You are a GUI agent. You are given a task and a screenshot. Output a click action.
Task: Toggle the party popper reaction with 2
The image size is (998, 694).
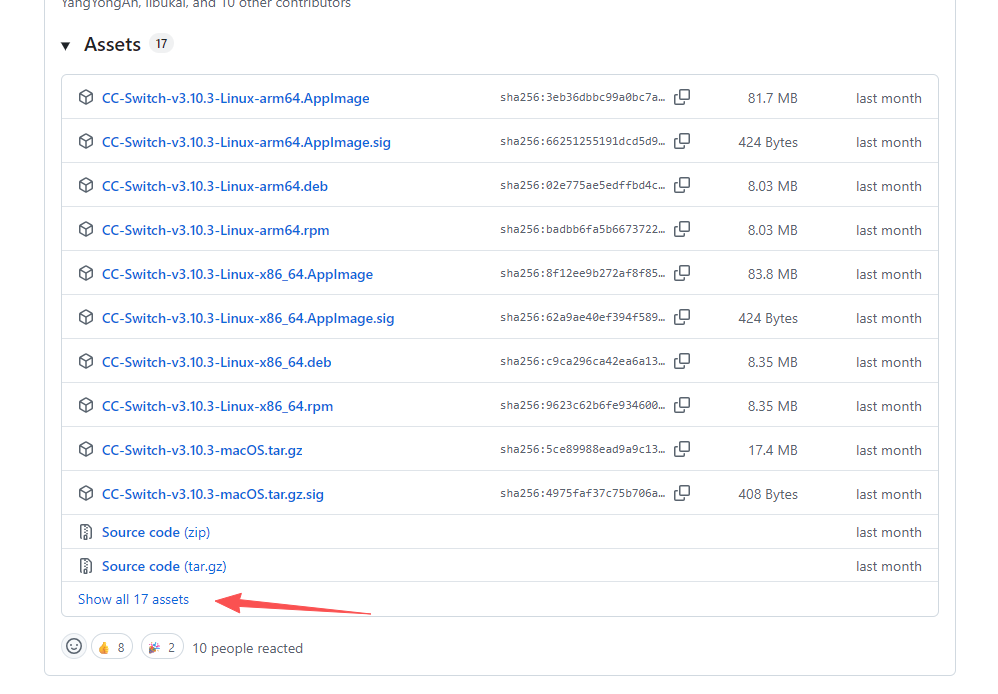(x=162, y=648)
